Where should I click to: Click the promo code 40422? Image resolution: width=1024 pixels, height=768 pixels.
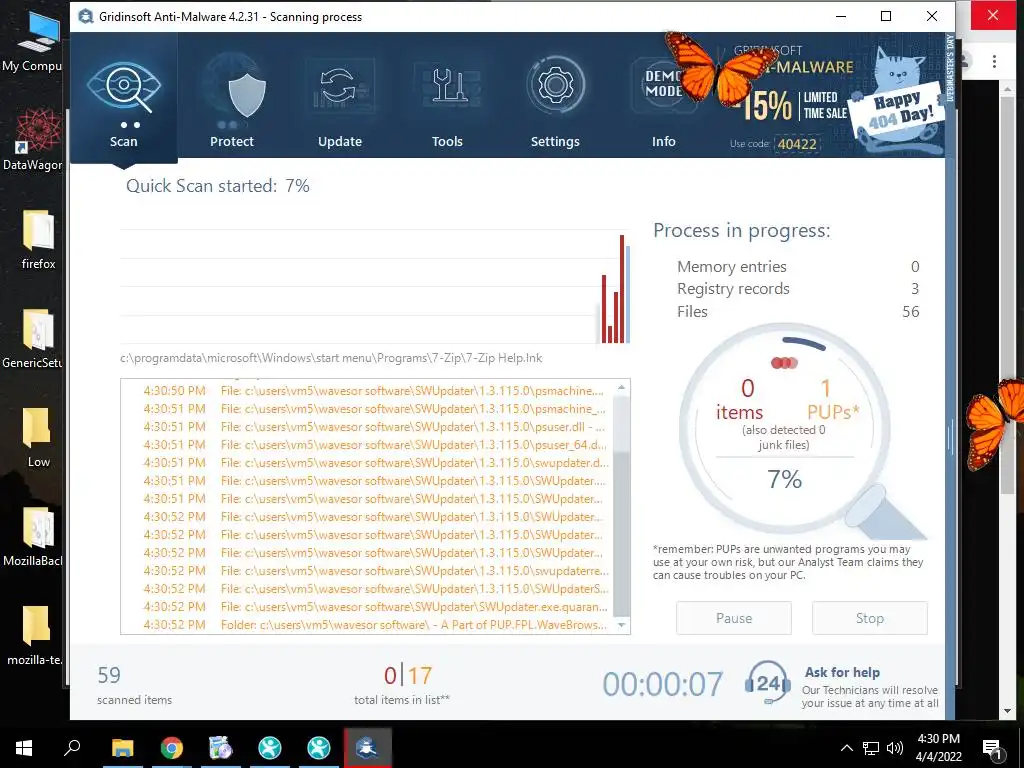(797, 144)
